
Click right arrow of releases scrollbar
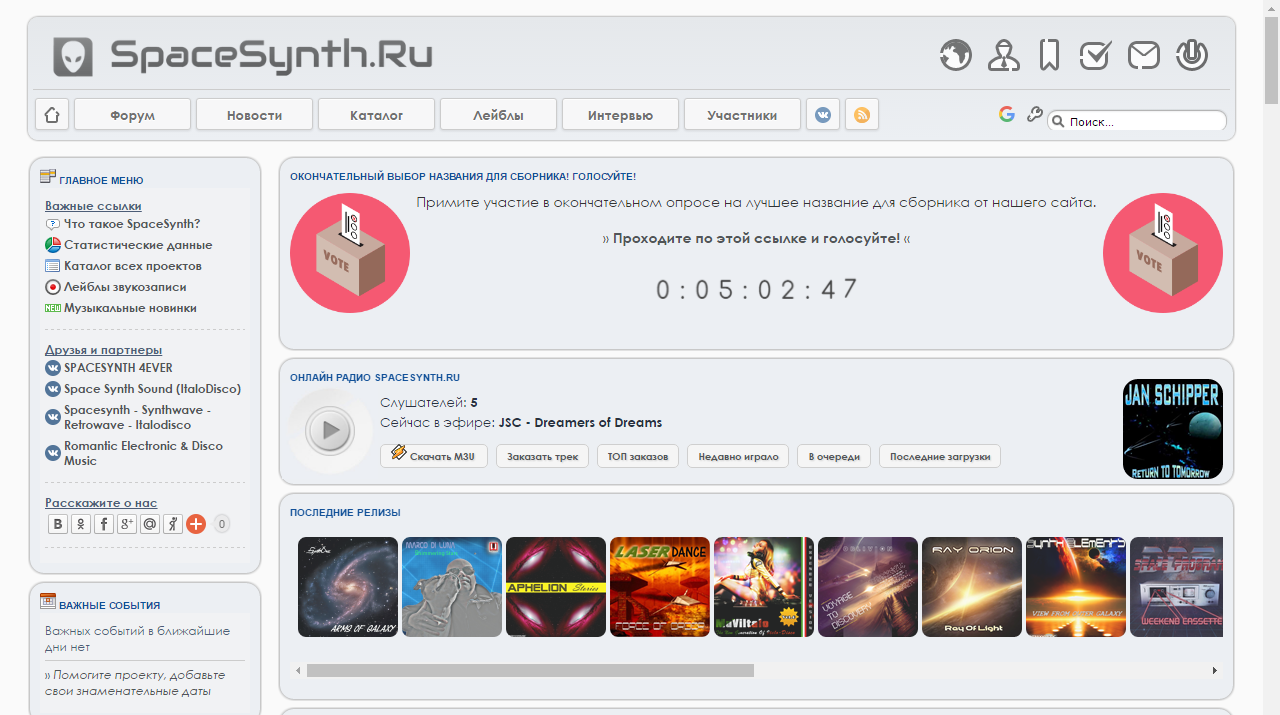pos(1215,670)
